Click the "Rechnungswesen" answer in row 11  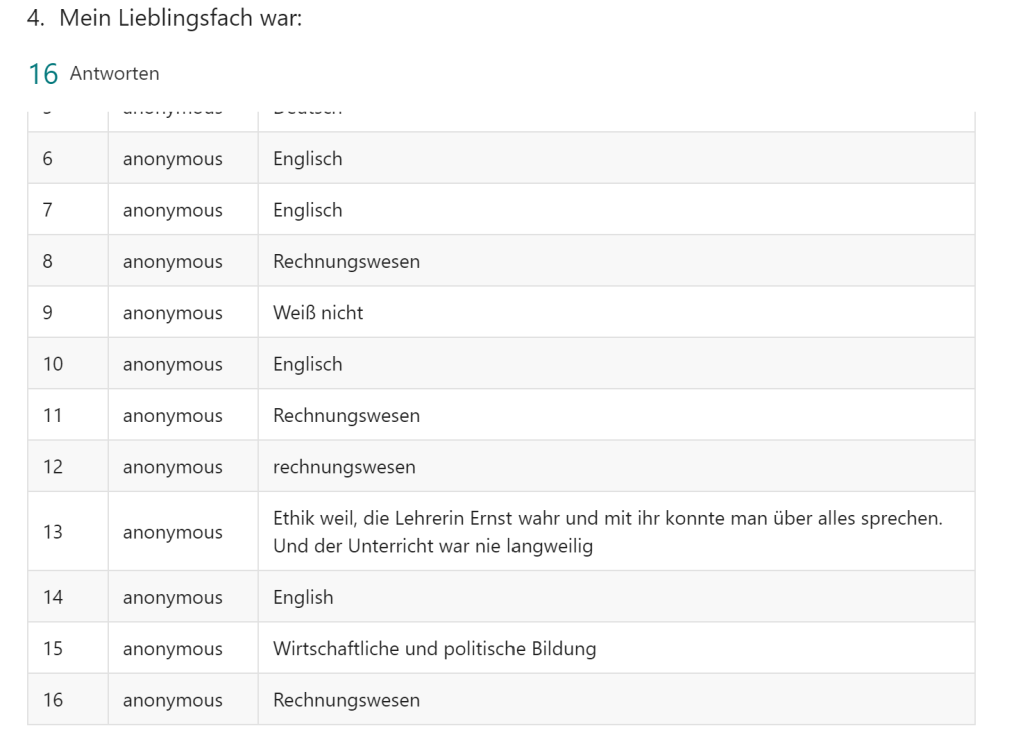point(346,416)
